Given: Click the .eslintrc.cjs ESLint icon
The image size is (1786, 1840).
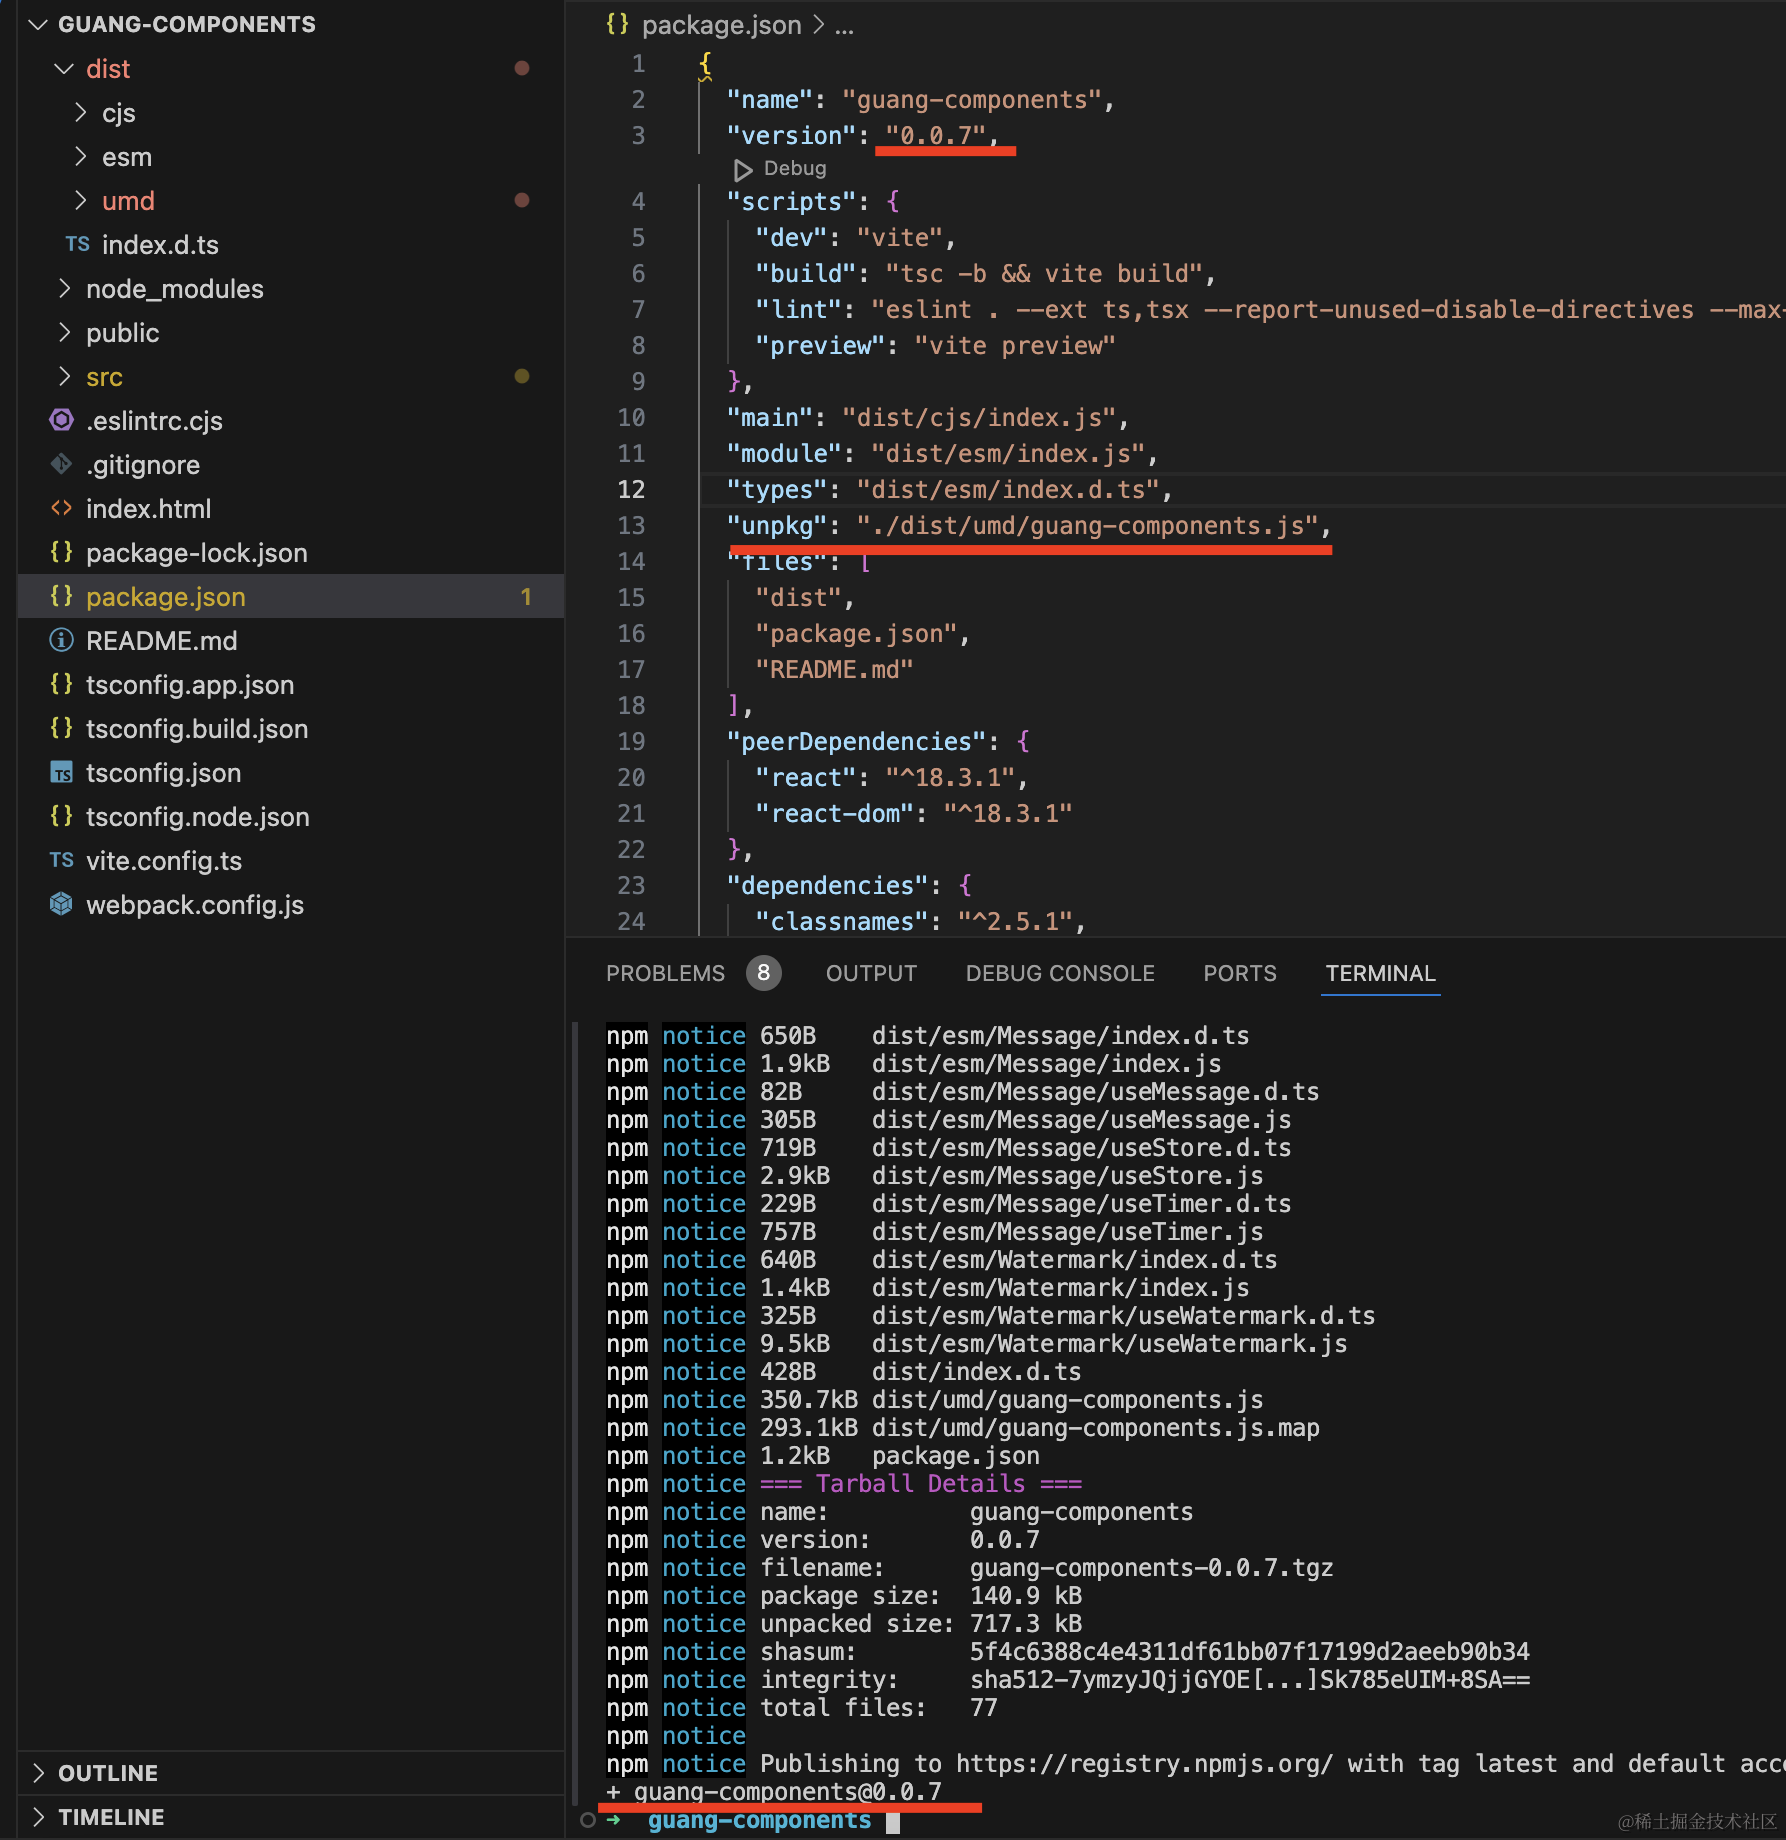Looking at the screenshot, I should point(61,420).
